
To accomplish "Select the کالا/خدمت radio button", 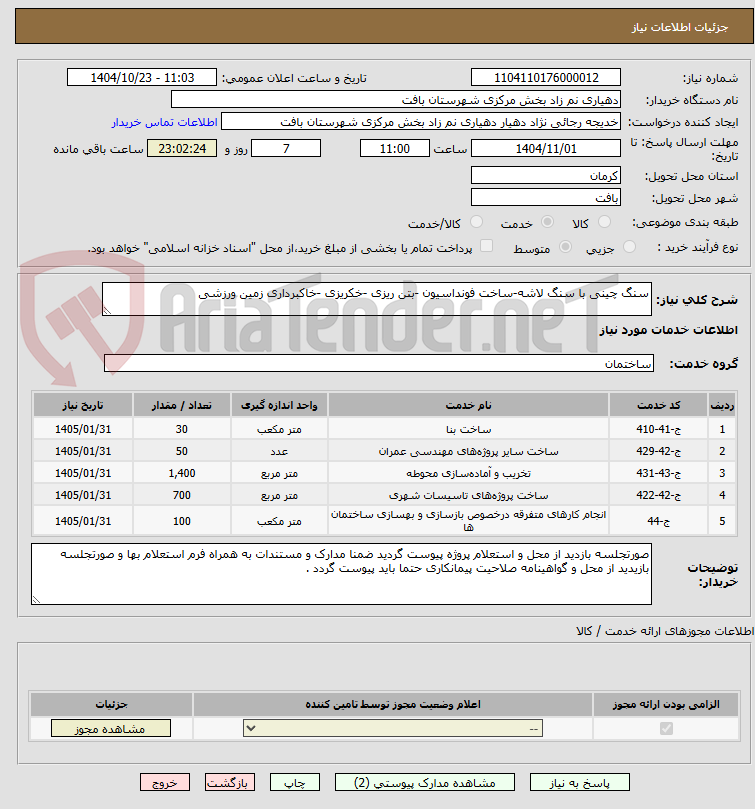I will tap(476, 222).
